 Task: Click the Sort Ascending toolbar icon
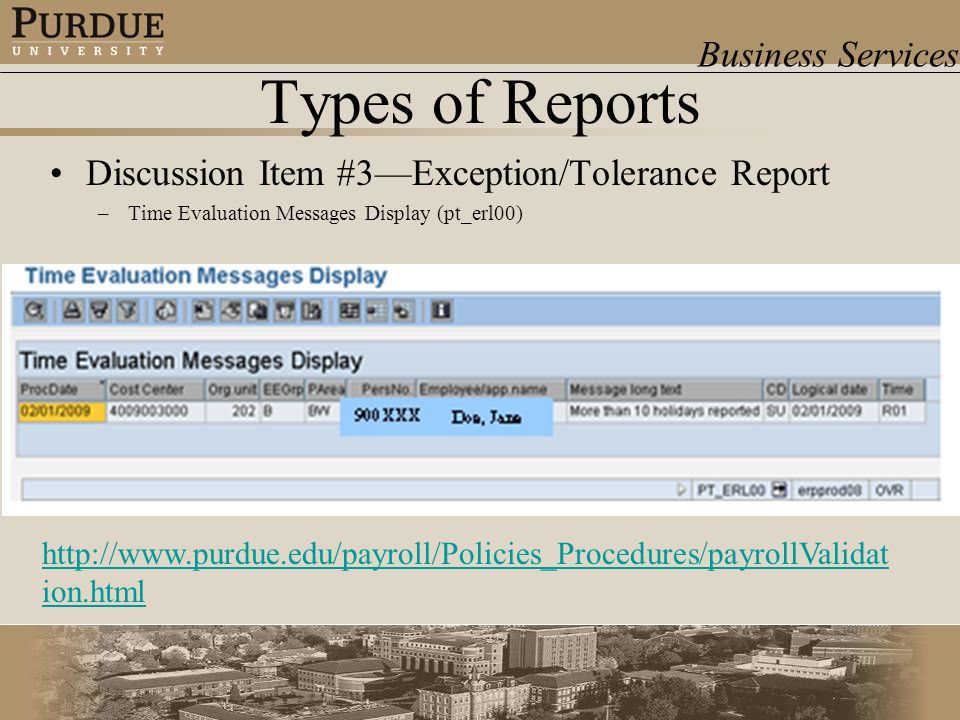pyautogui.click(x=72, y=311)
